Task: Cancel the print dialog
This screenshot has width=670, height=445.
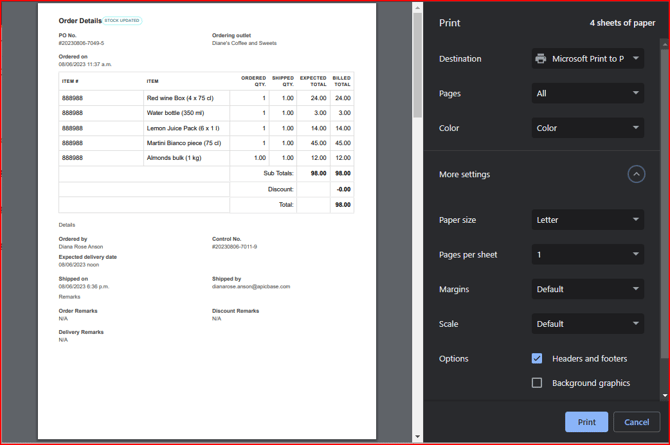Action: pos(636,422)
